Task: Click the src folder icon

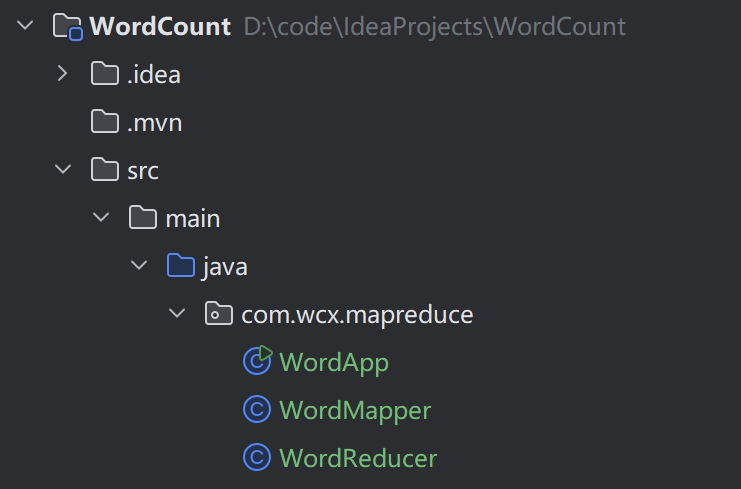Action: pyautogui.click(x=104, y=169)
